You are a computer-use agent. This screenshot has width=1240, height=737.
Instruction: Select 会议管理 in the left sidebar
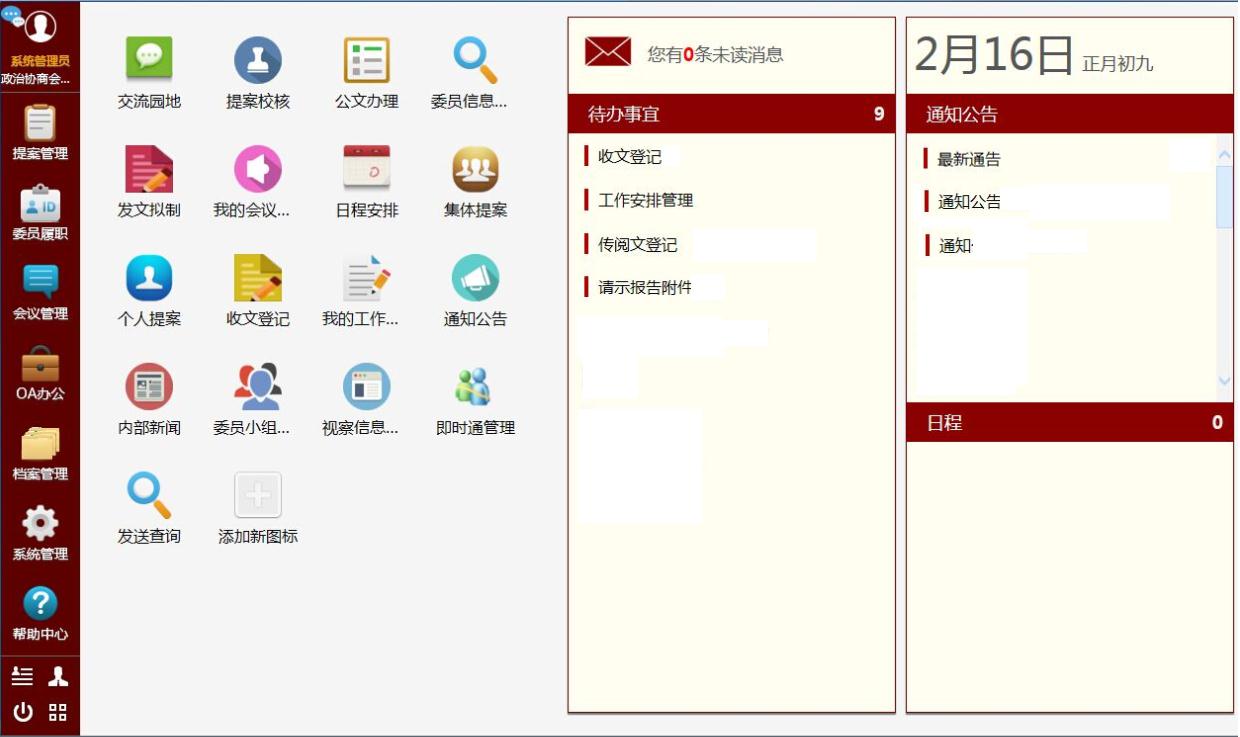click(x=40, y=293)
